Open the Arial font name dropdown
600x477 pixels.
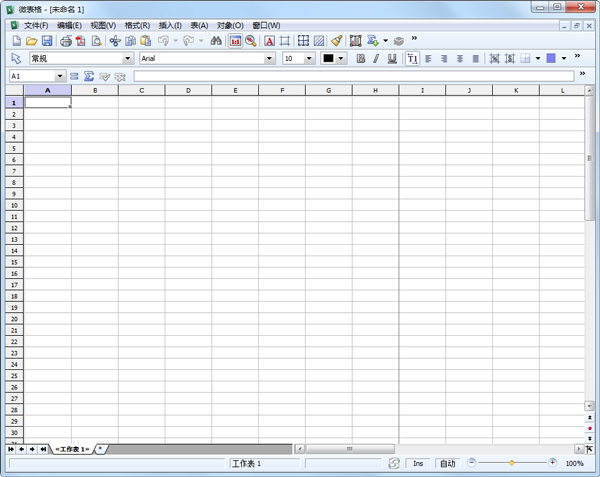pyautogui.click(x=269, y=59)
